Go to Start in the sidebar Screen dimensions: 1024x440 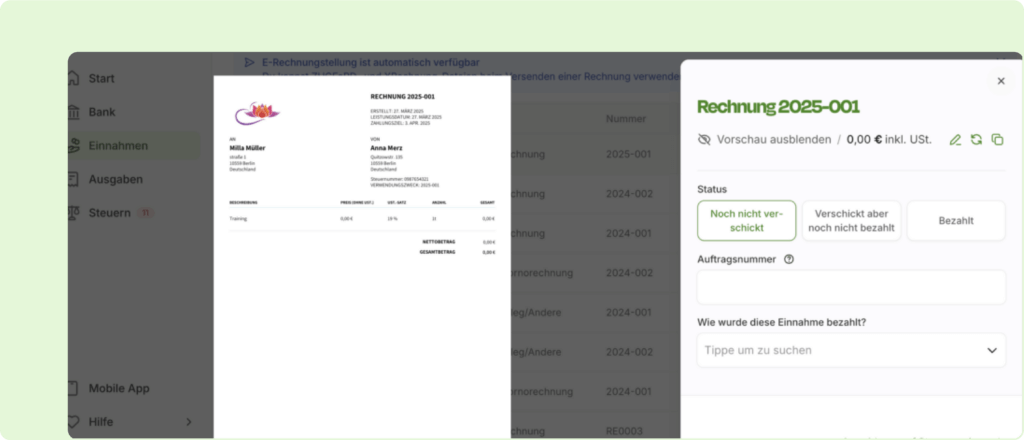coord(101,78)
